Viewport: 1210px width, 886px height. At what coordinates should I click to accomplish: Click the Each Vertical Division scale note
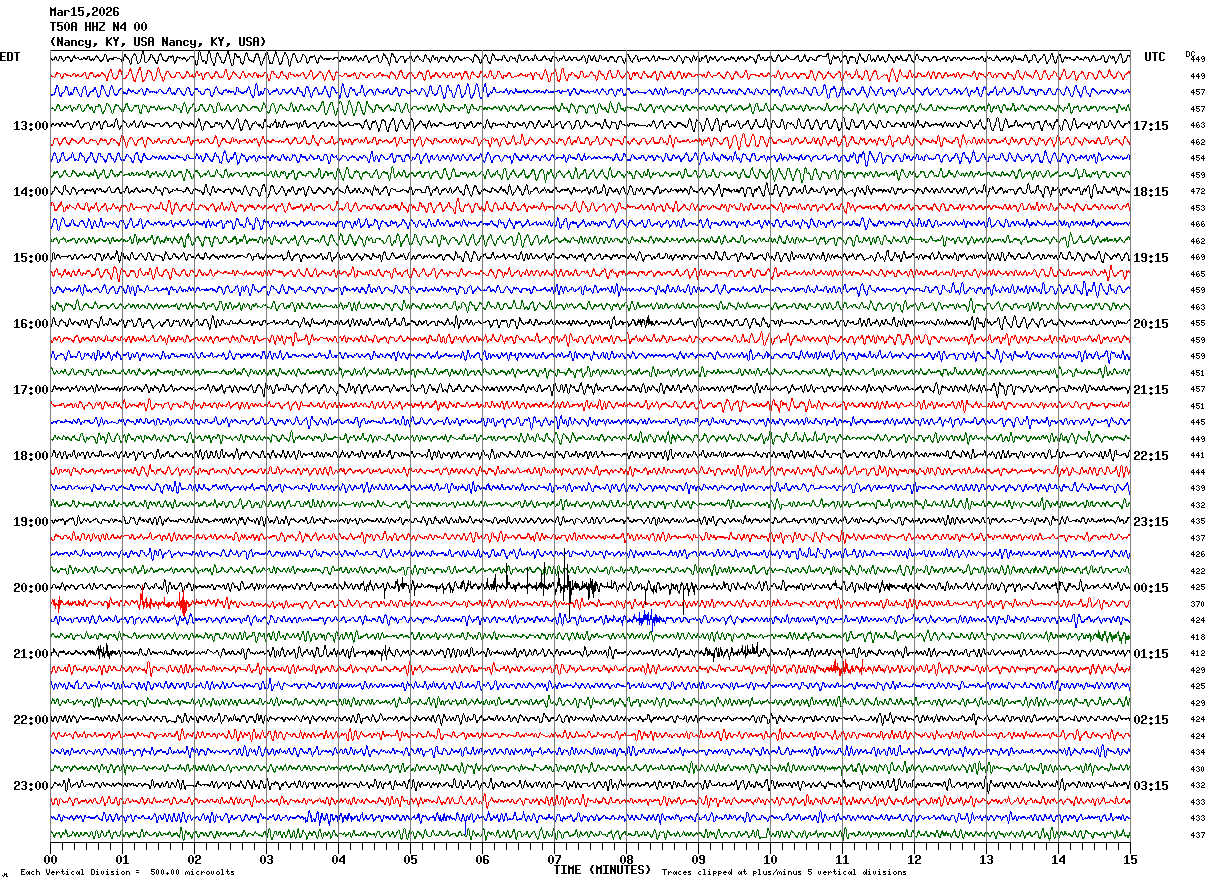128,872
